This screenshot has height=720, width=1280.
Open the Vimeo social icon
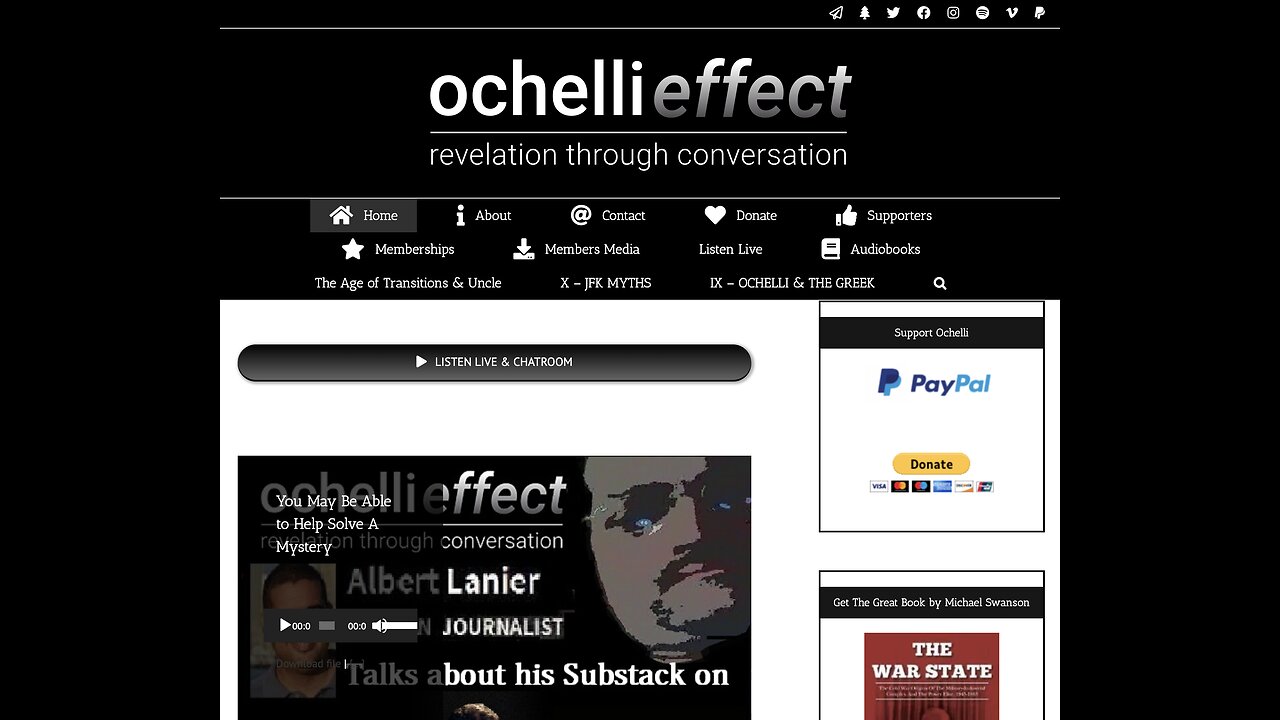[x=1012, y=13]
